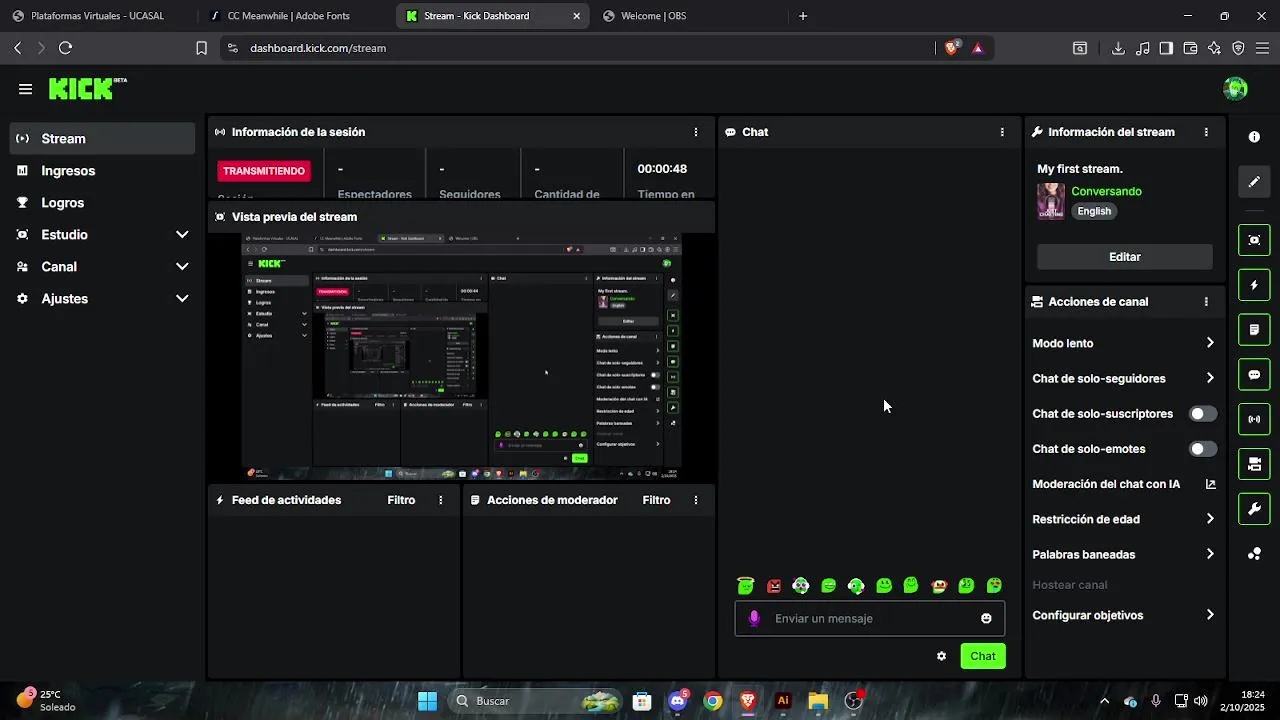Click the browser address bar URL
Viewport: 1280px width, 720px height.
318,48
